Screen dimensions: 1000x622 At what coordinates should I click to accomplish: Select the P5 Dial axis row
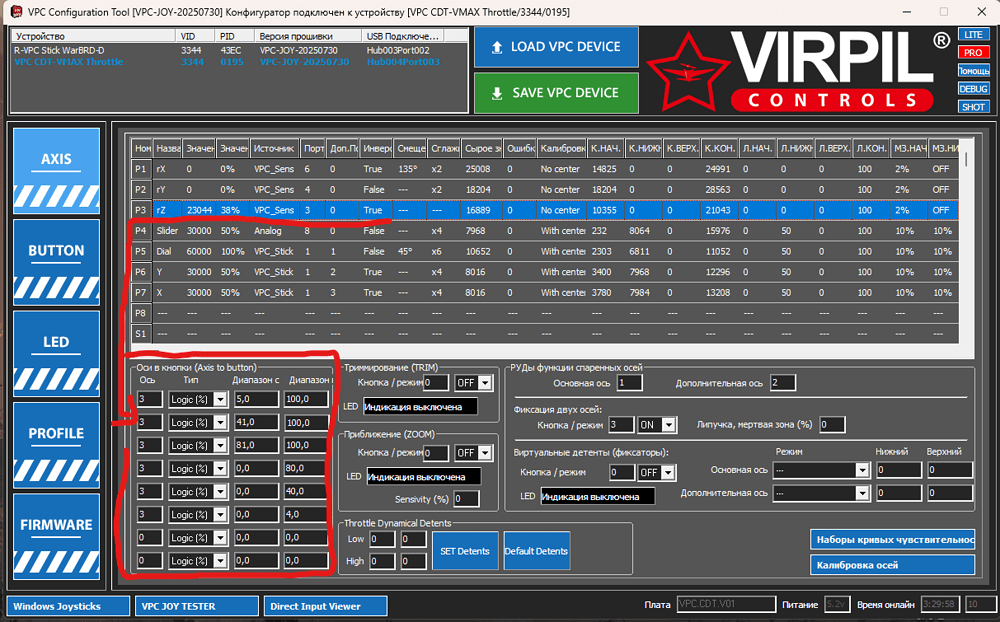545,251
